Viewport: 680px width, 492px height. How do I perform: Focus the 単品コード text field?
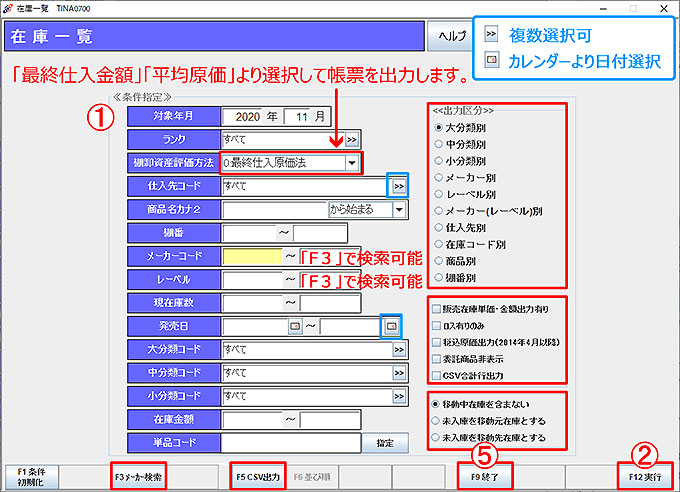tap(291, 443)
